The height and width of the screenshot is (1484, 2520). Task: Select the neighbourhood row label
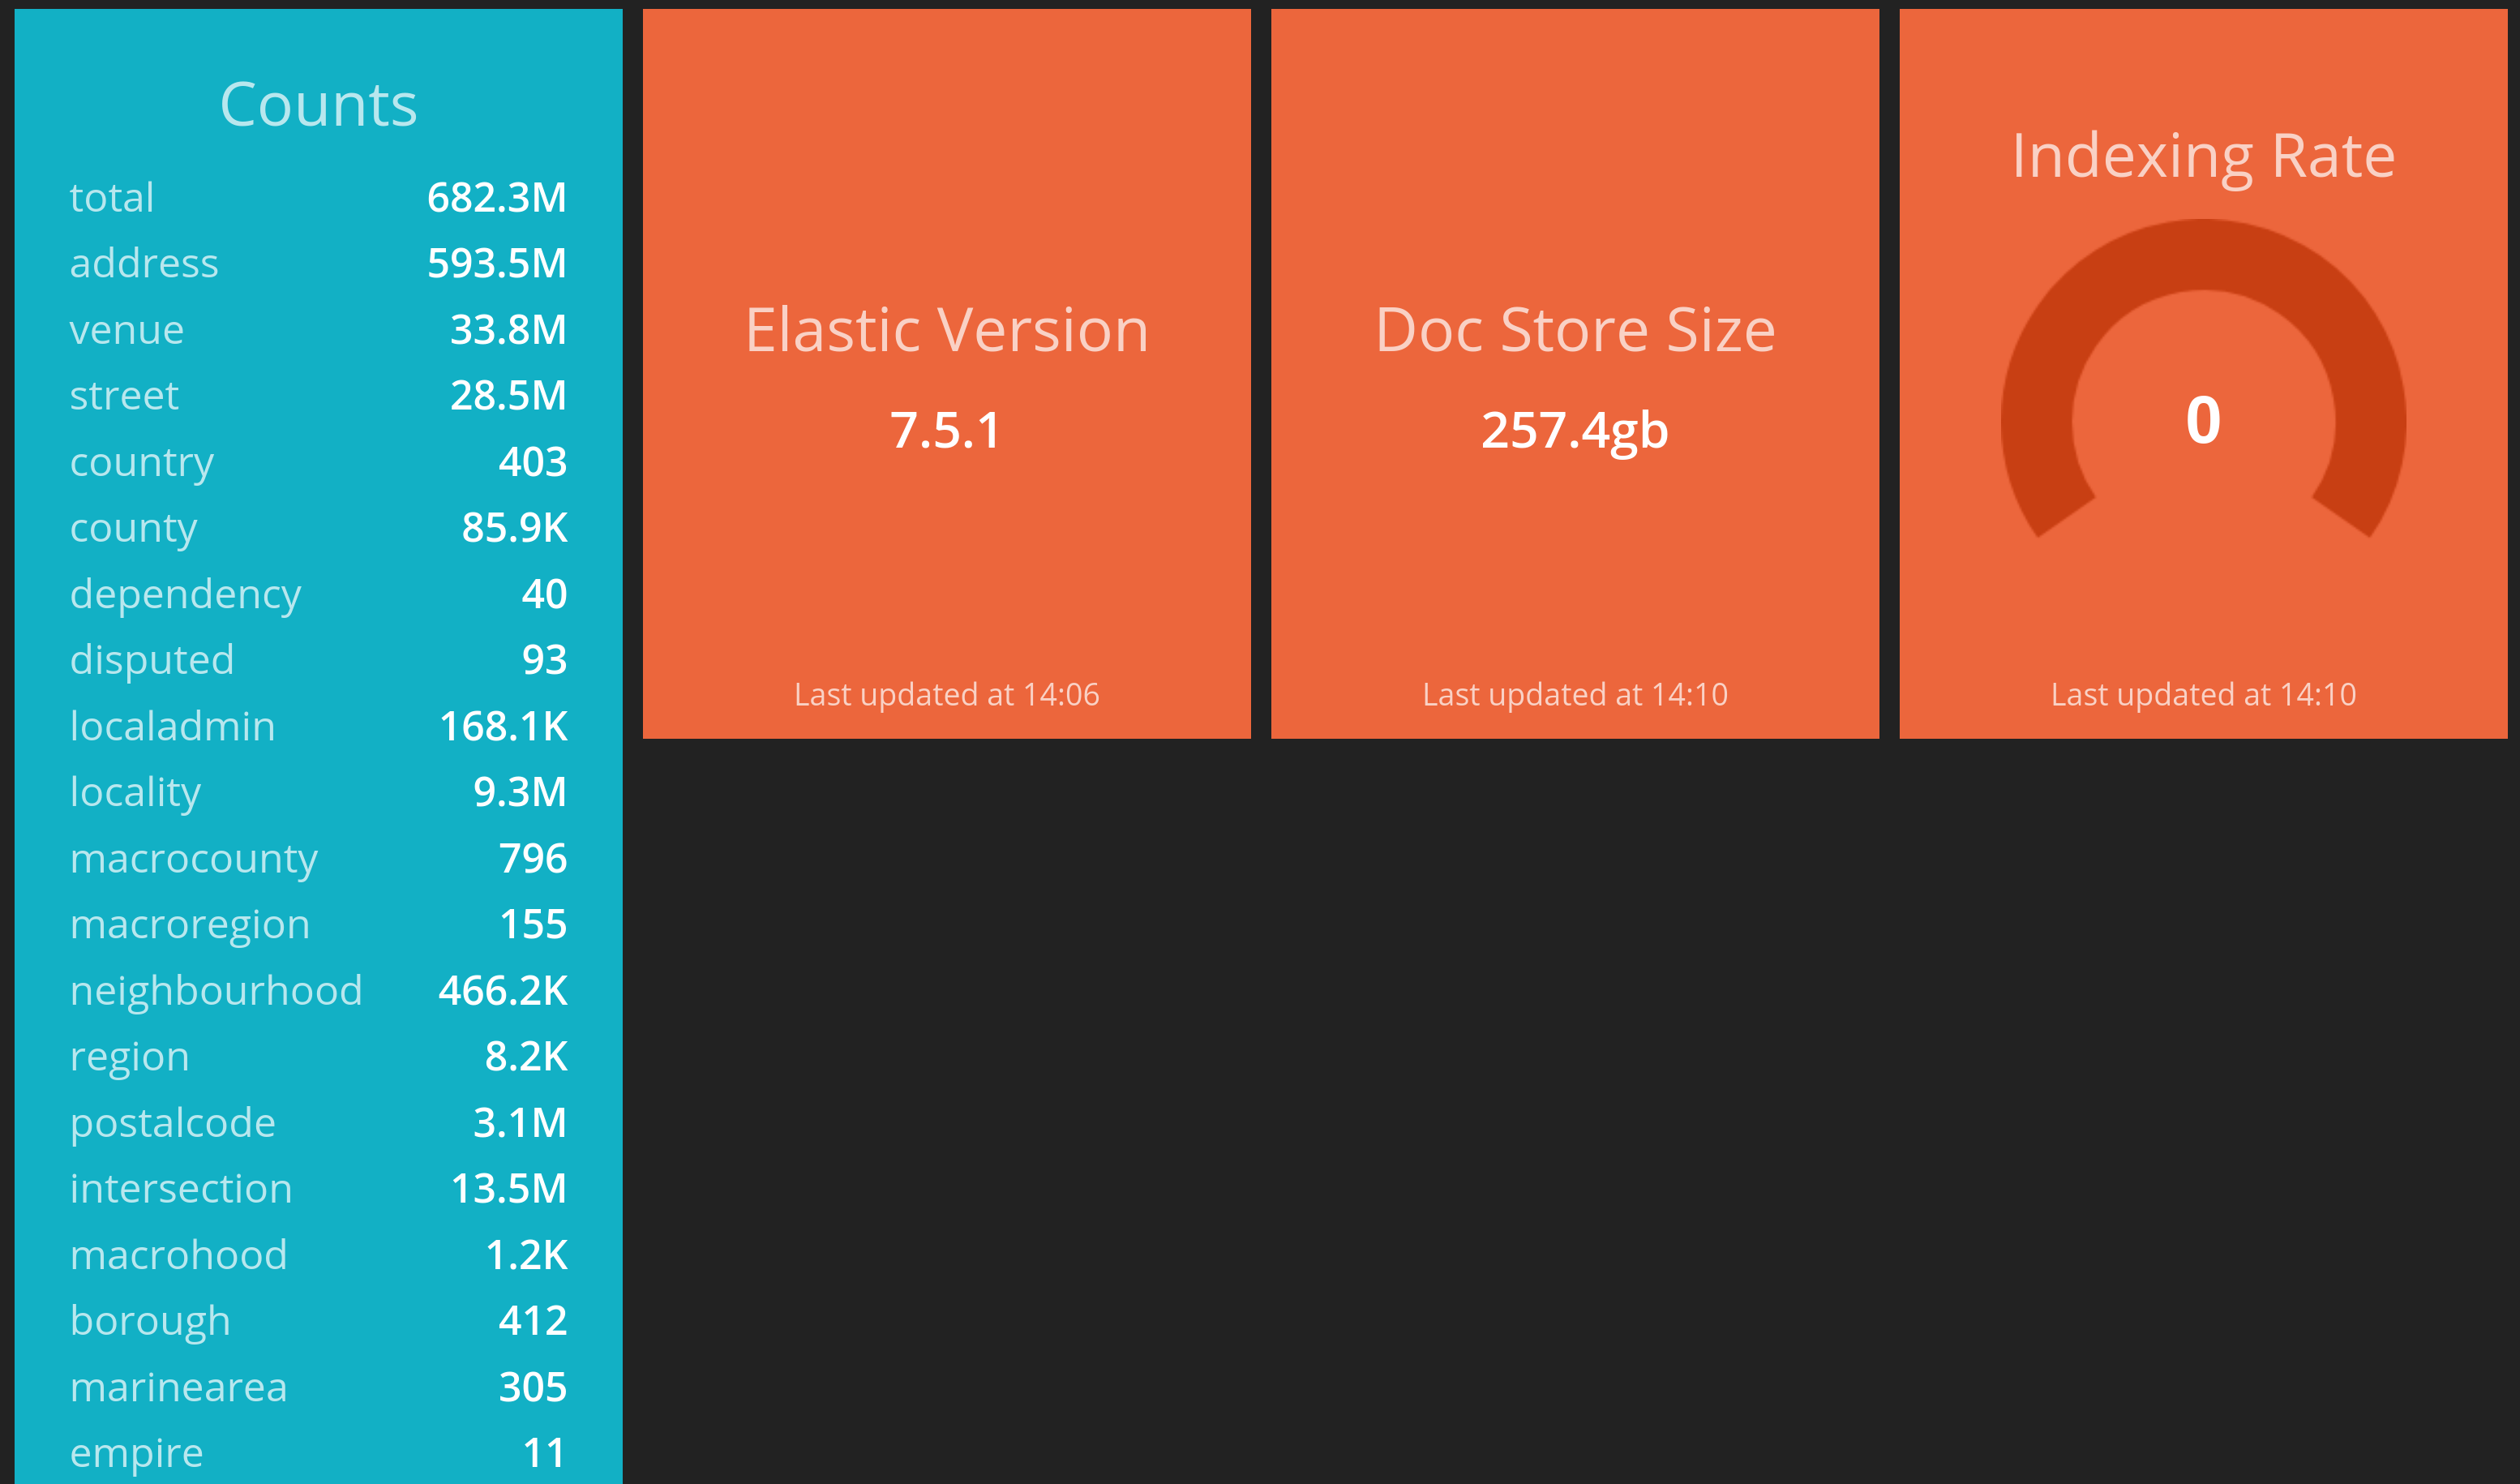coord(216,990)
